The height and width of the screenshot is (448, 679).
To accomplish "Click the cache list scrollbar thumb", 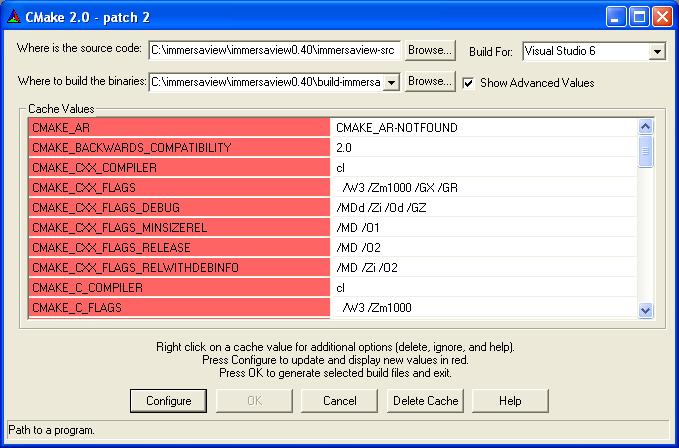I will (645, 151).
